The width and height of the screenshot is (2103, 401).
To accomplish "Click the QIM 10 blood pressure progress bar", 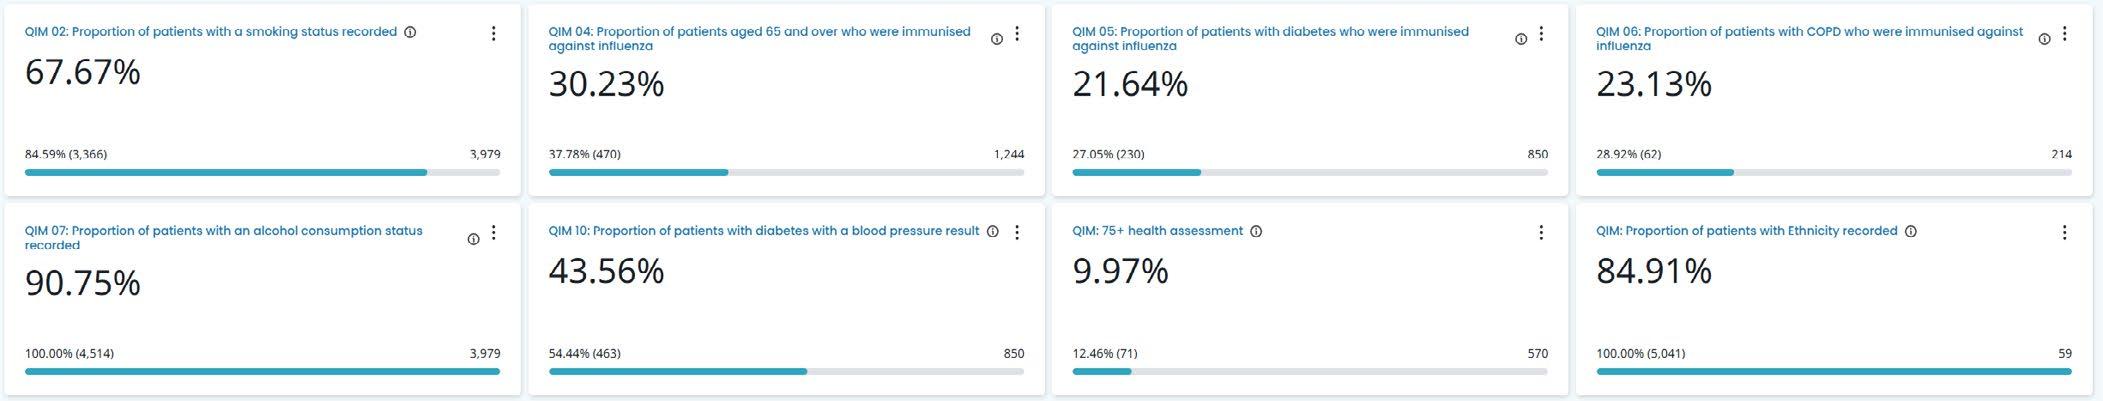I will pos(786,371).
